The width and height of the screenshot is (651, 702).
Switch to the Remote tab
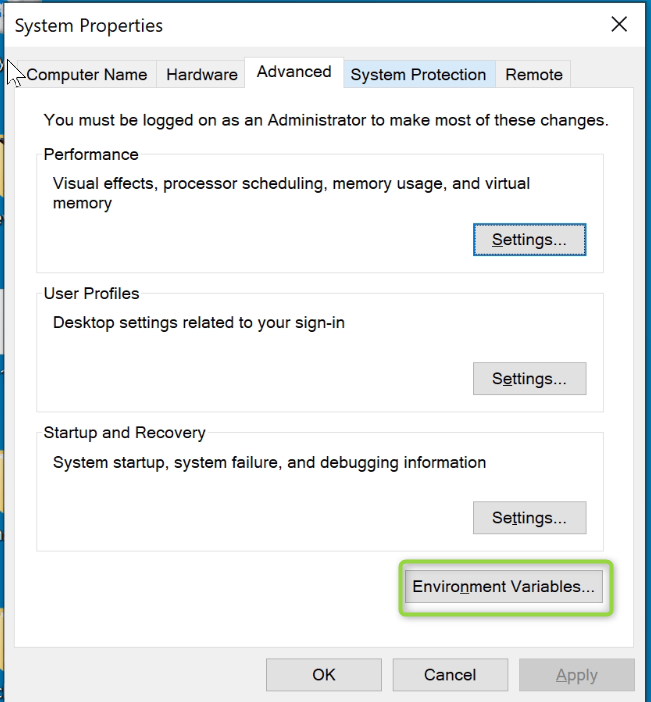point(534,75)
